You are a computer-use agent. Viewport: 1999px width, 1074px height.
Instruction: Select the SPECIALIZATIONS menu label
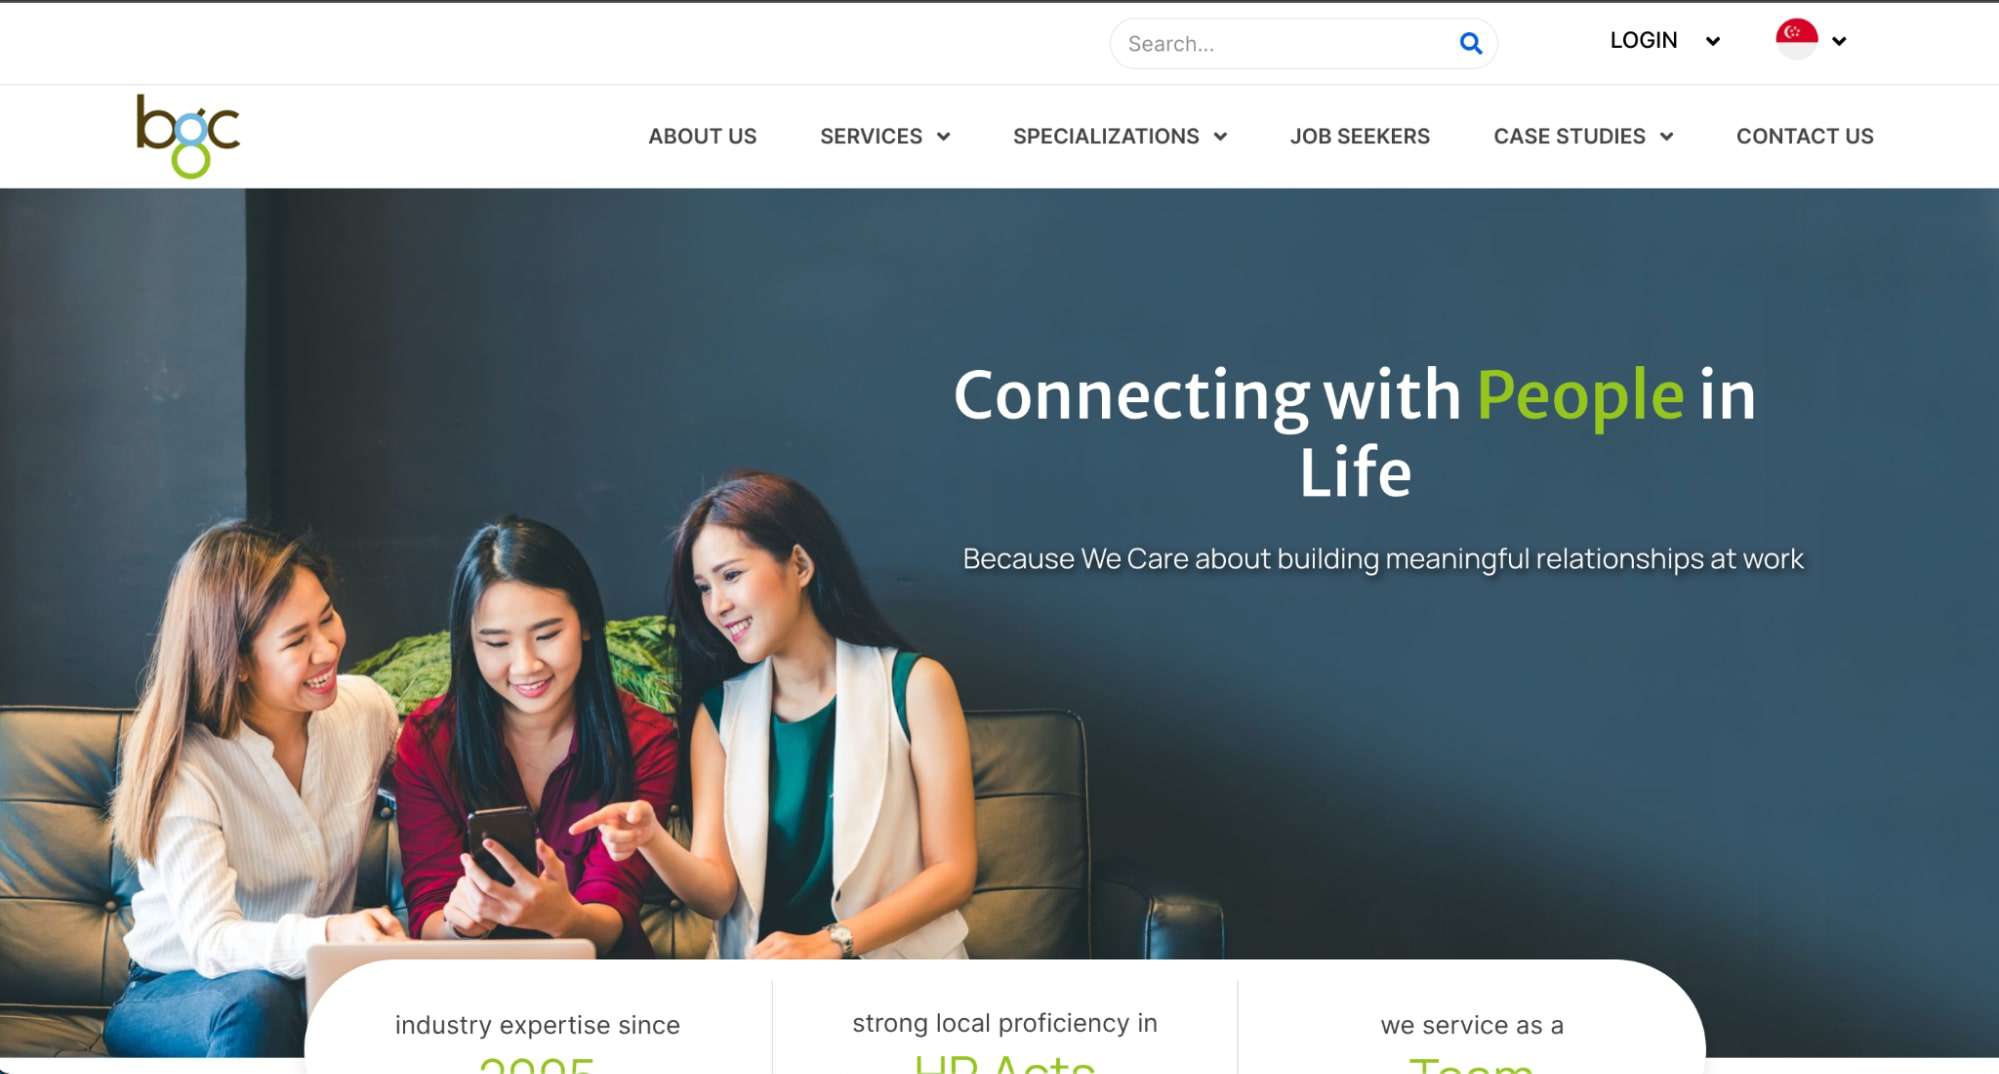point(1106,136)
